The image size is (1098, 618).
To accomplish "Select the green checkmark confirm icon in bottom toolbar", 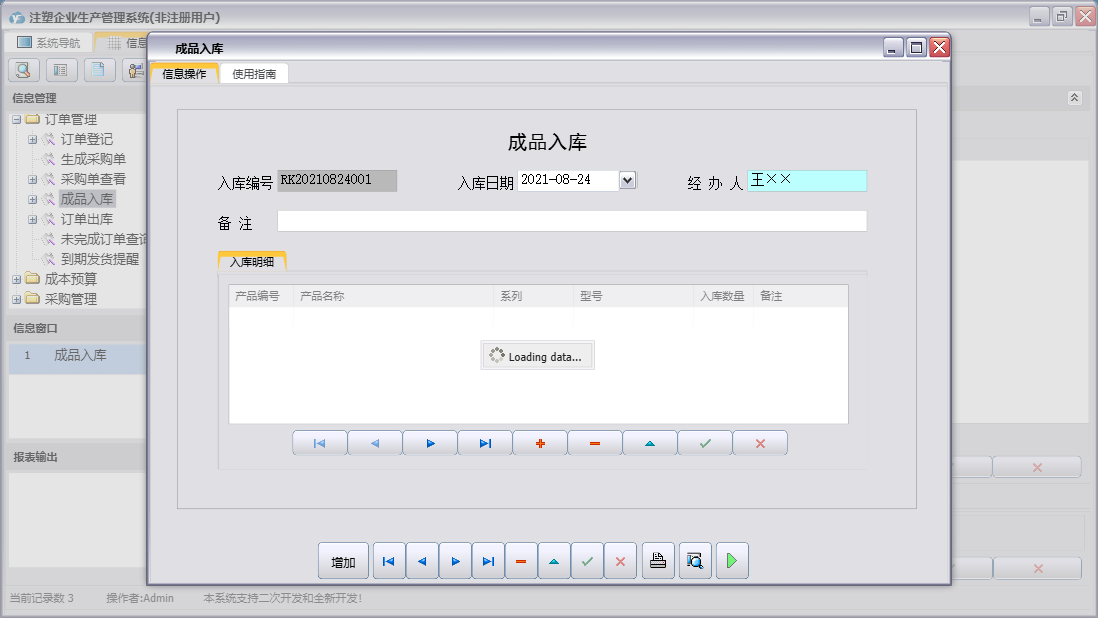I will coord(587,560).
